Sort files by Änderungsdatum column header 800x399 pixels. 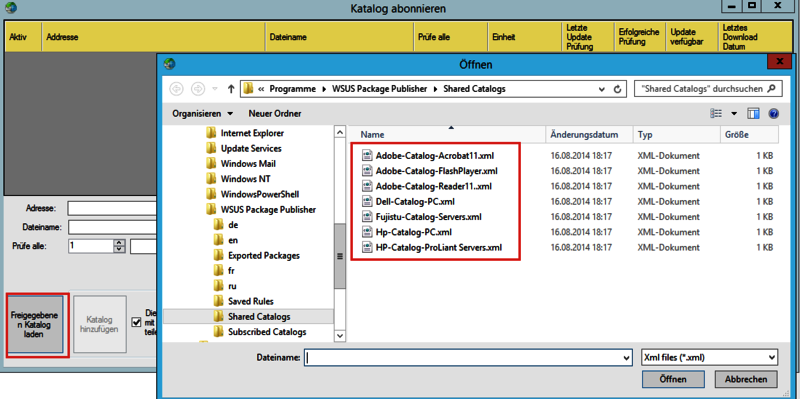pyautogui.click(x=589, y=135)
